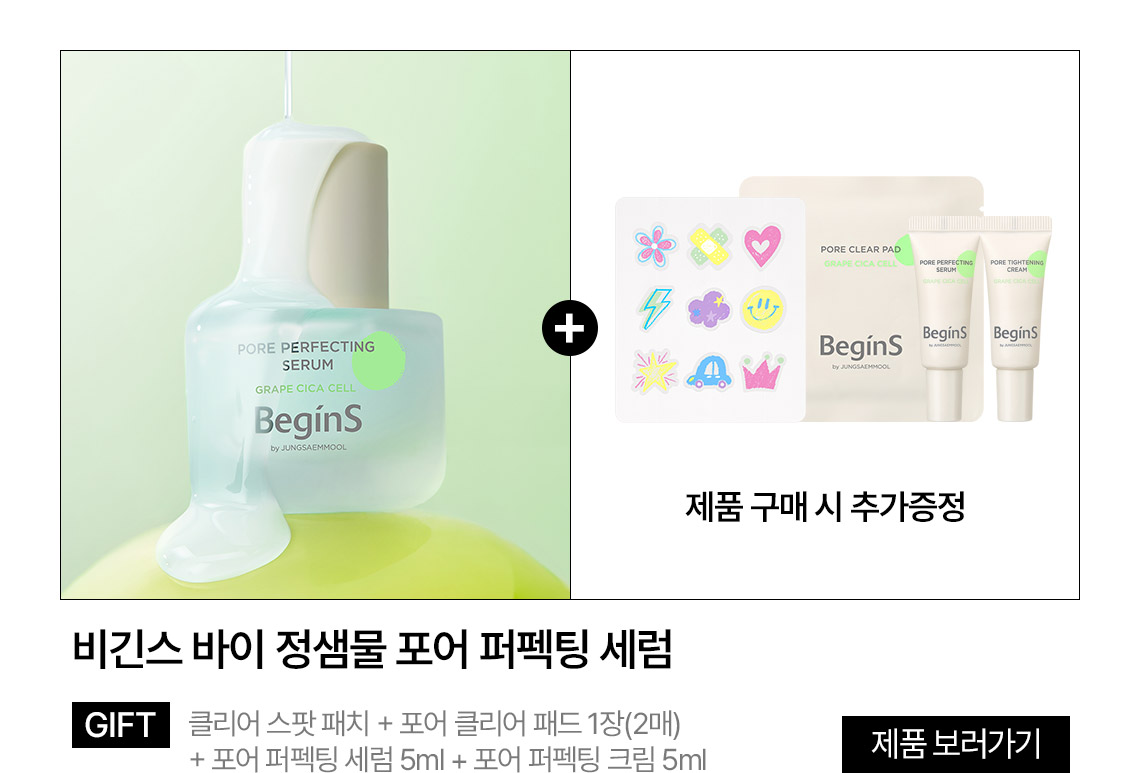Click the 비긴스 바이 정샘물 포어 퍼펙팅 세럼 title
Screen dimensions: 1140x773
coord(372,649)
